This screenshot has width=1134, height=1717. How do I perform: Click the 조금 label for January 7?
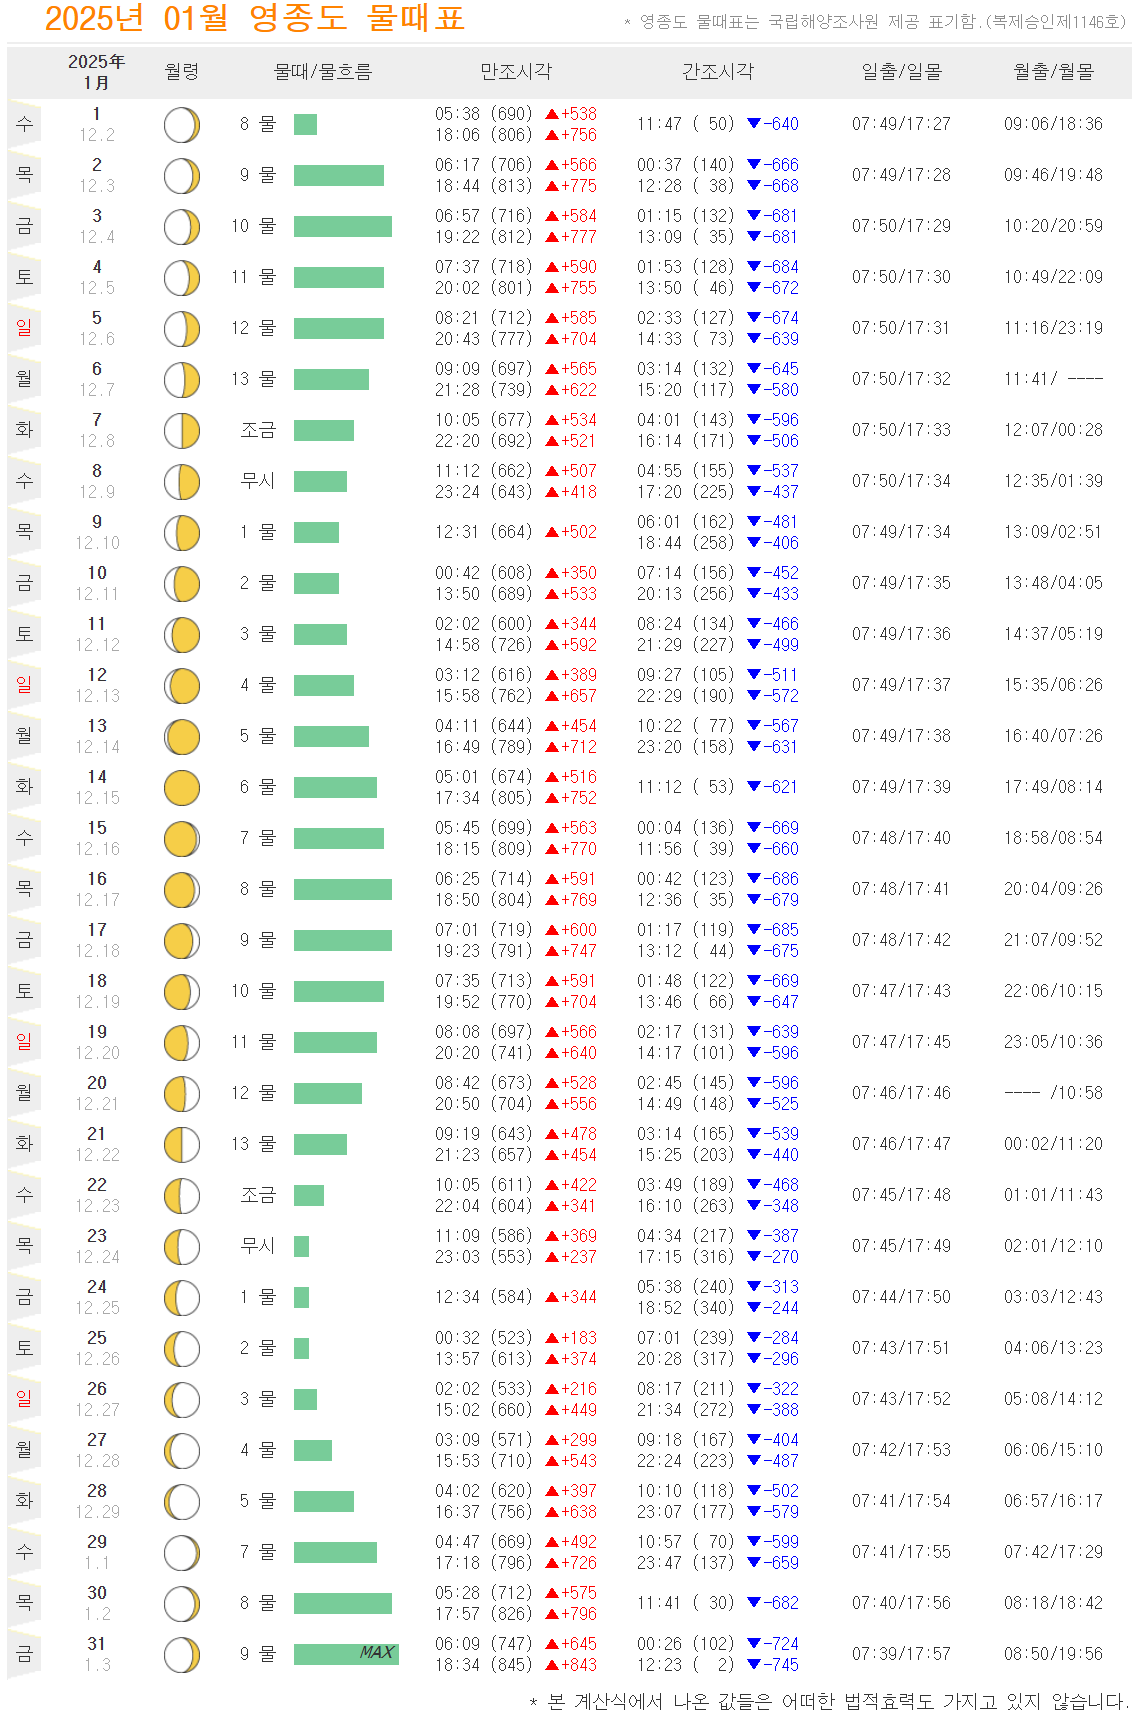tap(258, 430)
